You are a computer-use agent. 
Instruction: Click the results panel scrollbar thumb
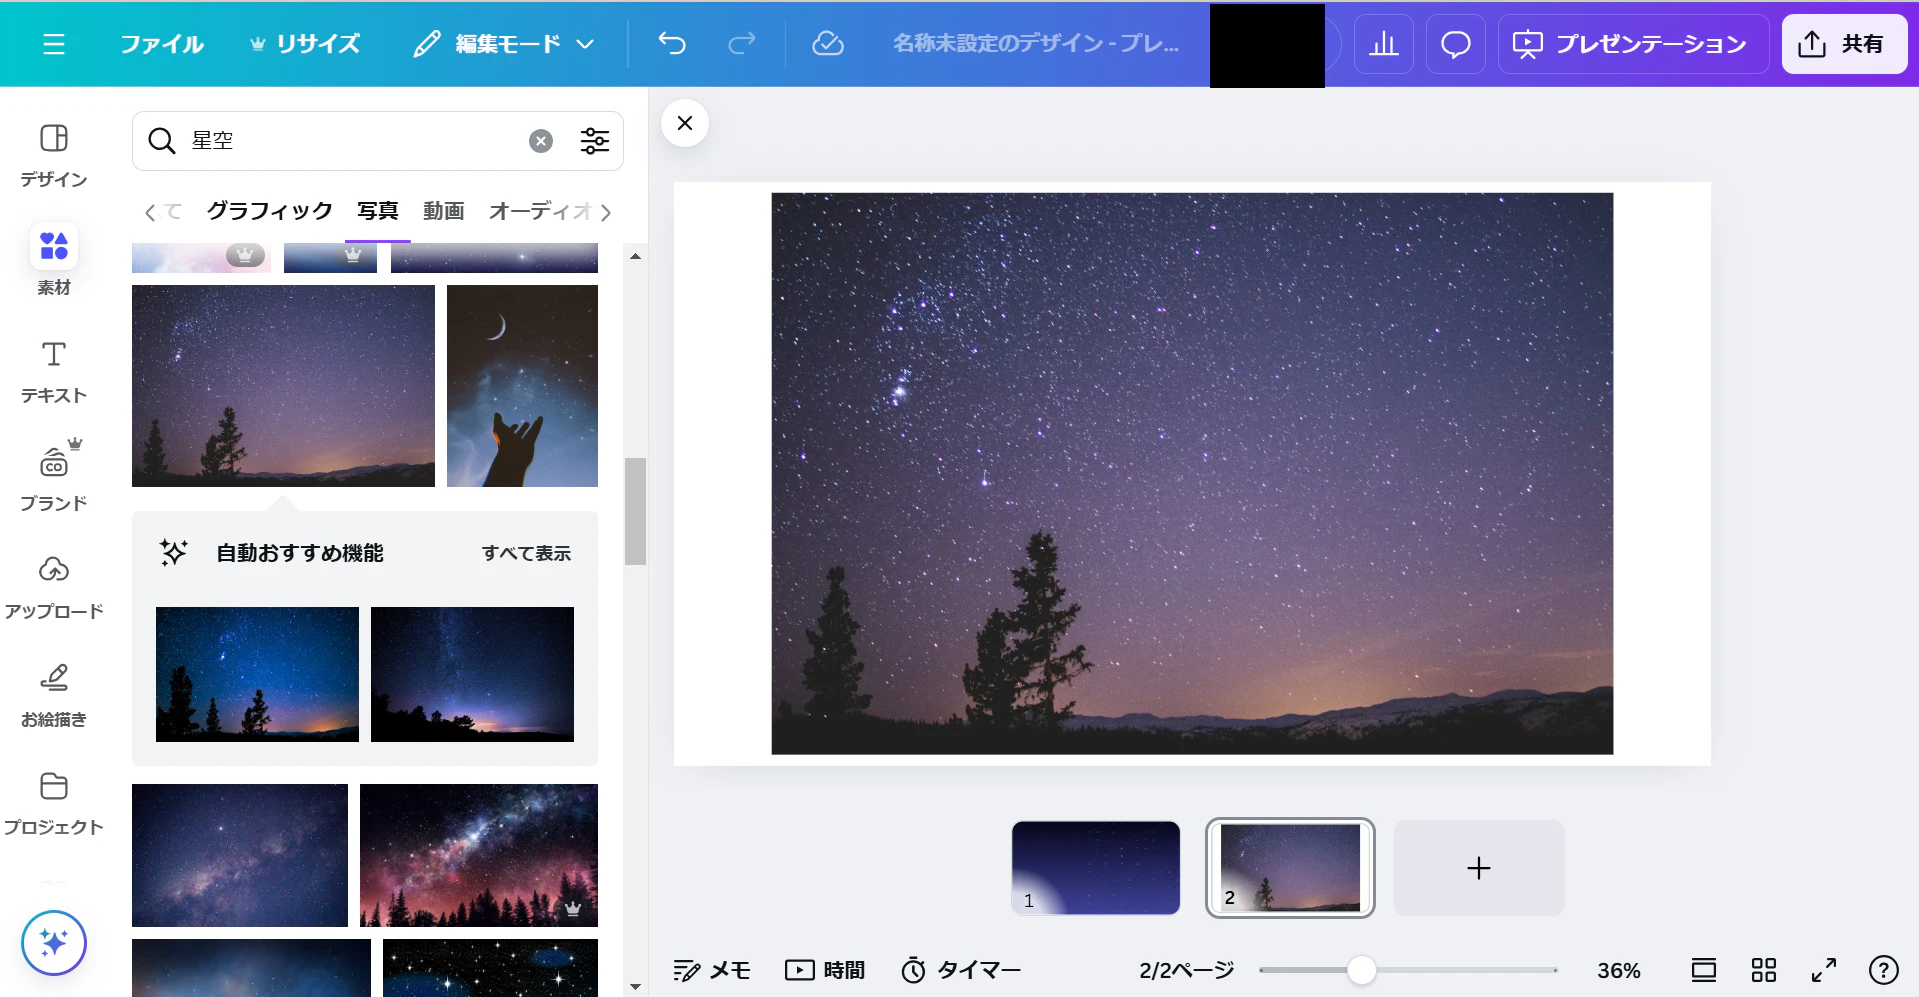pyautogui.click(x=635, y=511)
